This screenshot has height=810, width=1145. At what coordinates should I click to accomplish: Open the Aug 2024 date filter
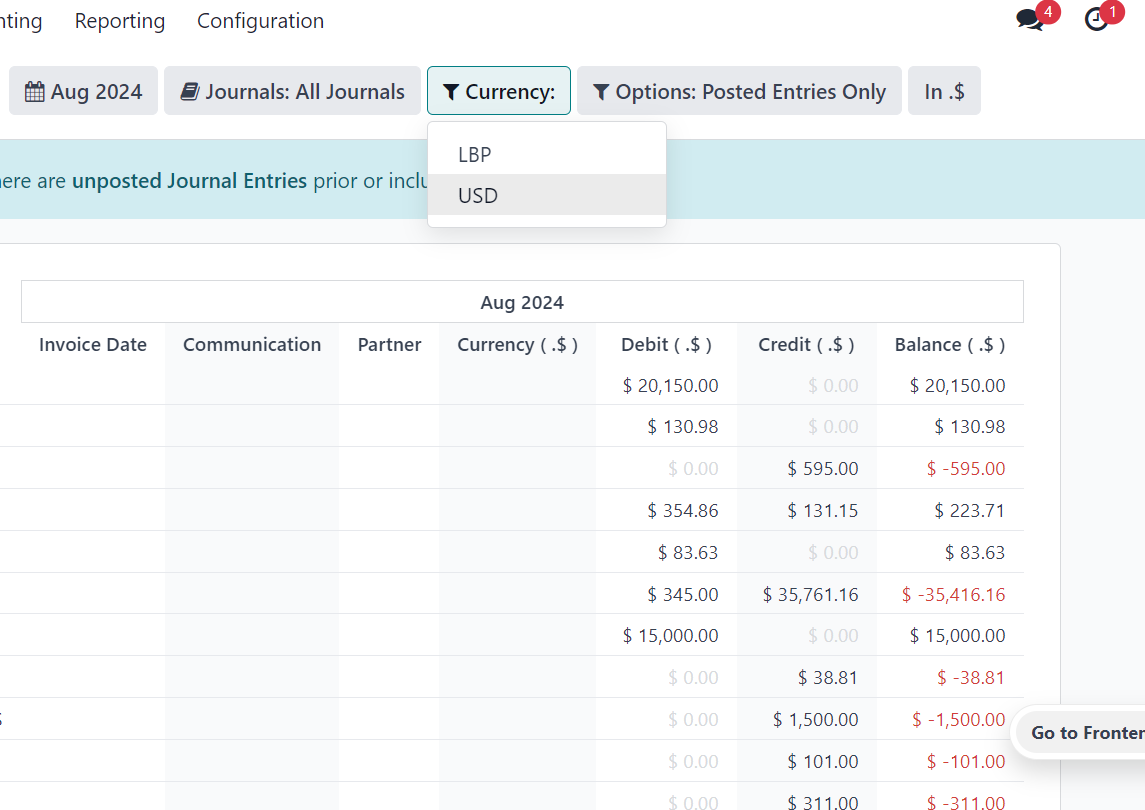(83, 91)
